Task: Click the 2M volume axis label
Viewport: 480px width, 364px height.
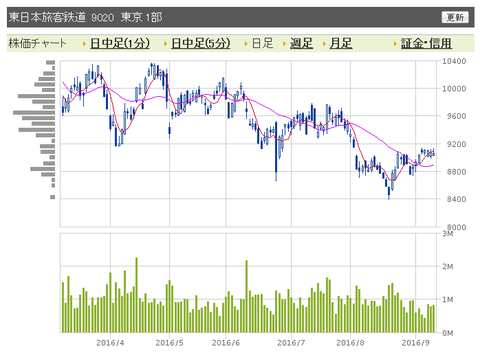Action: coord(448,267)
